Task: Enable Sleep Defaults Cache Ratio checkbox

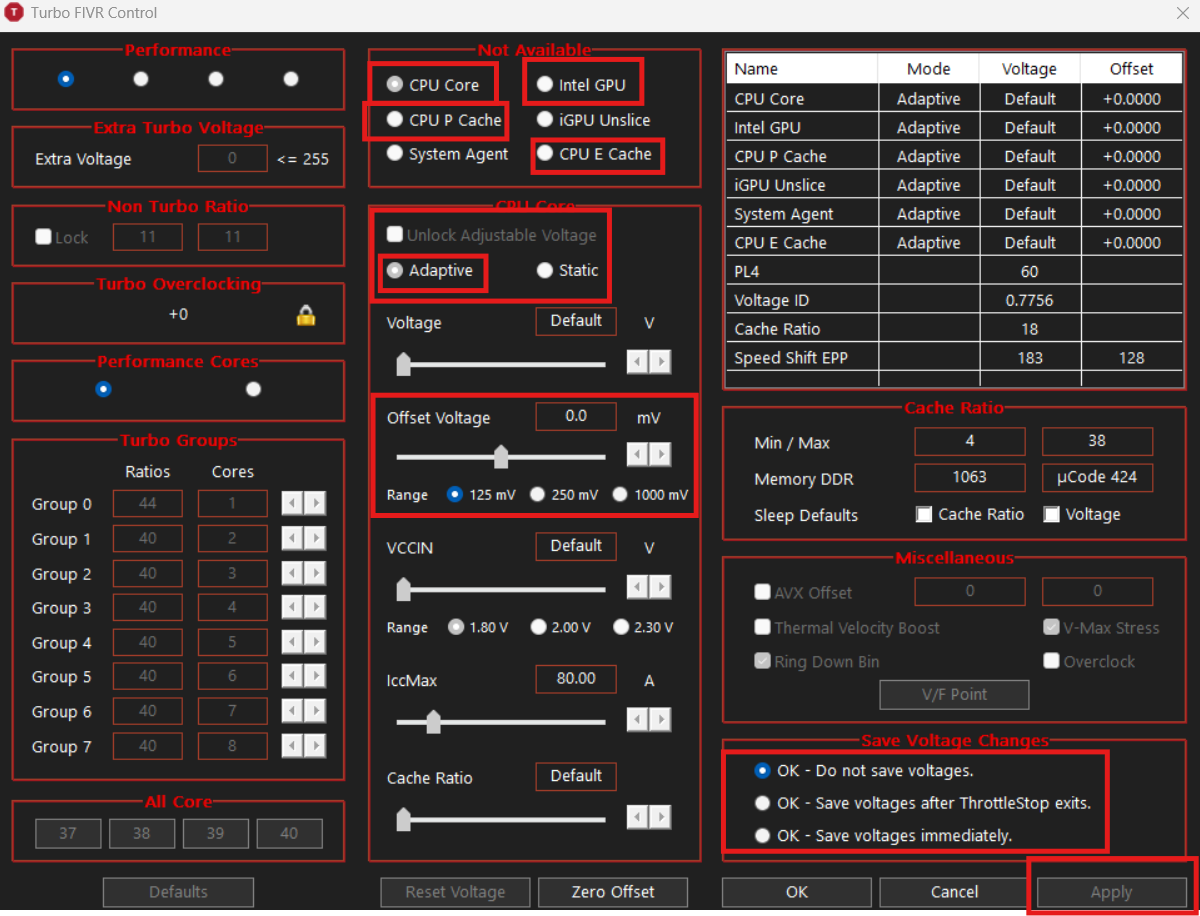Action: point(924,514)
